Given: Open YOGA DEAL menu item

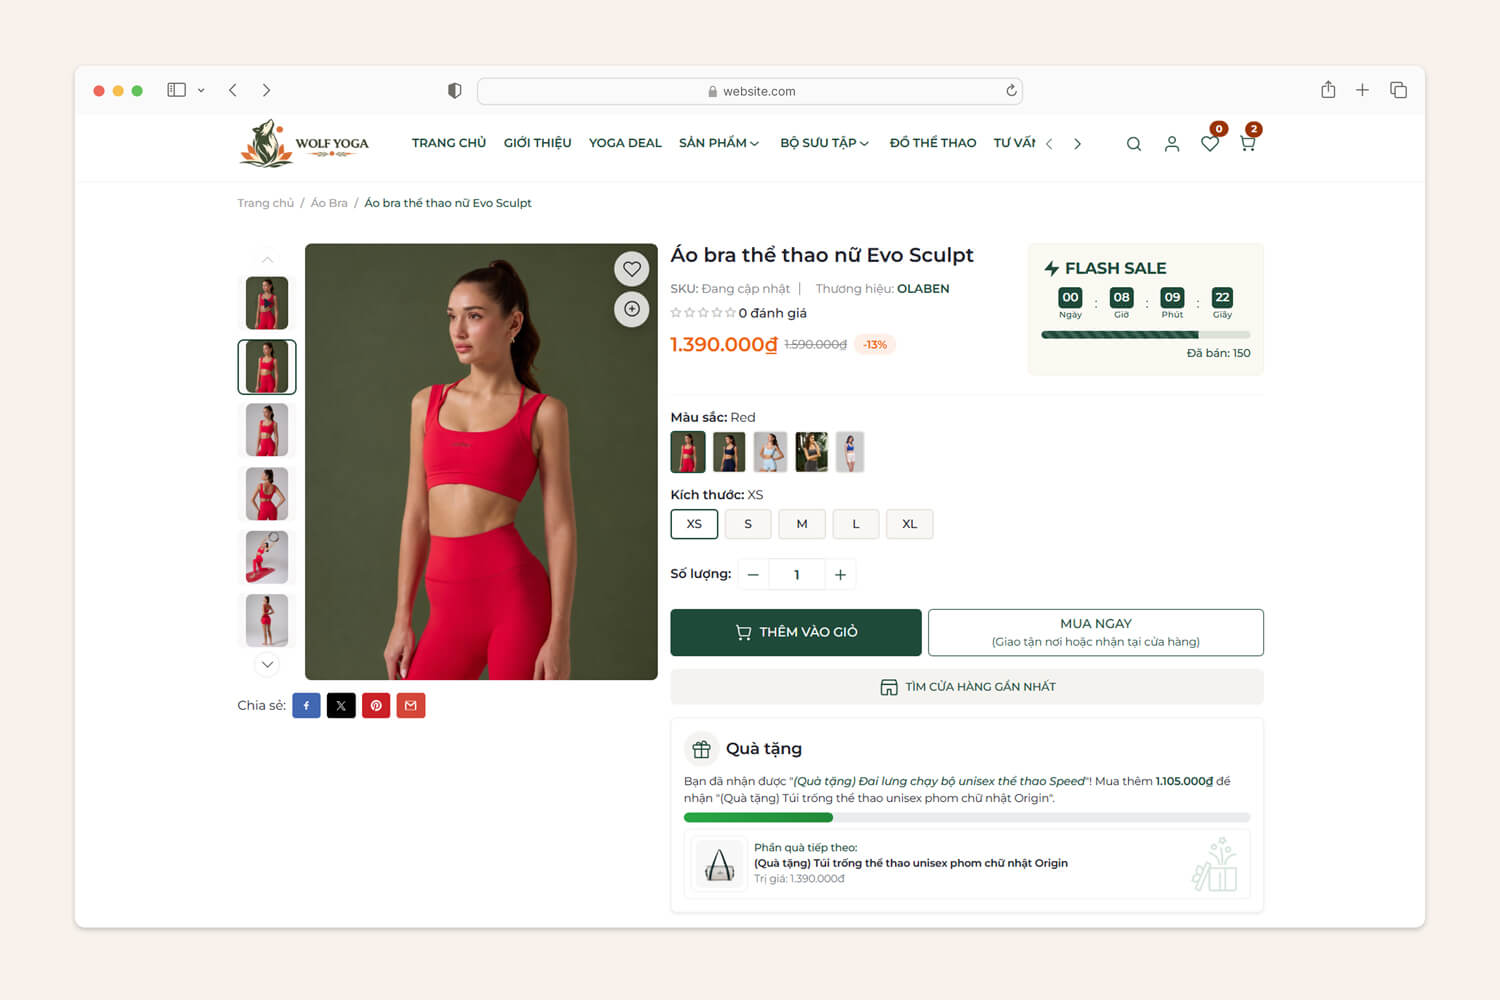Looking at the screenshot, I should (625, 143).
